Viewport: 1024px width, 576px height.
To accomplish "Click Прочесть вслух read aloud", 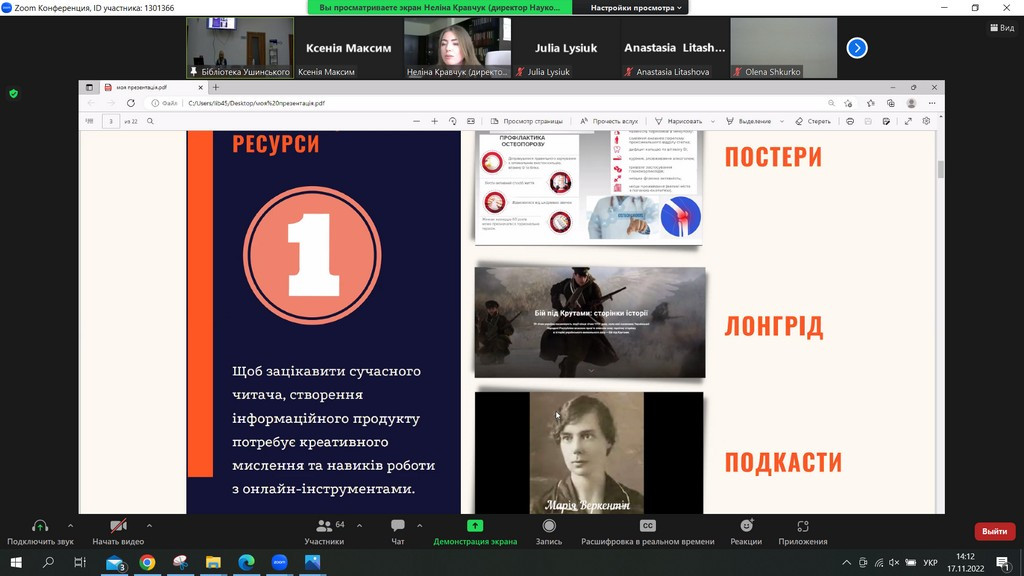I will pos(609,121).
